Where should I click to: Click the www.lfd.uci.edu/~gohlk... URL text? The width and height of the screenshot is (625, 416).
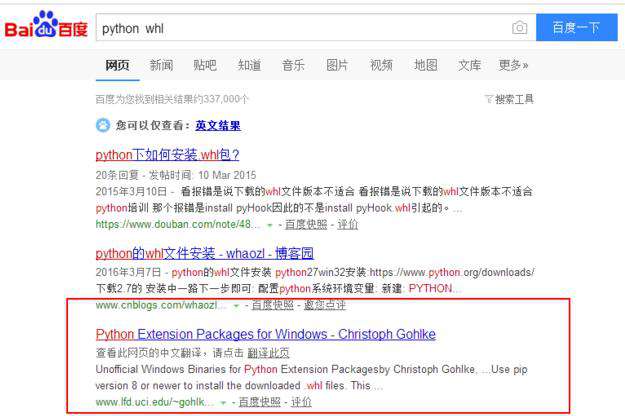[155, 402]
